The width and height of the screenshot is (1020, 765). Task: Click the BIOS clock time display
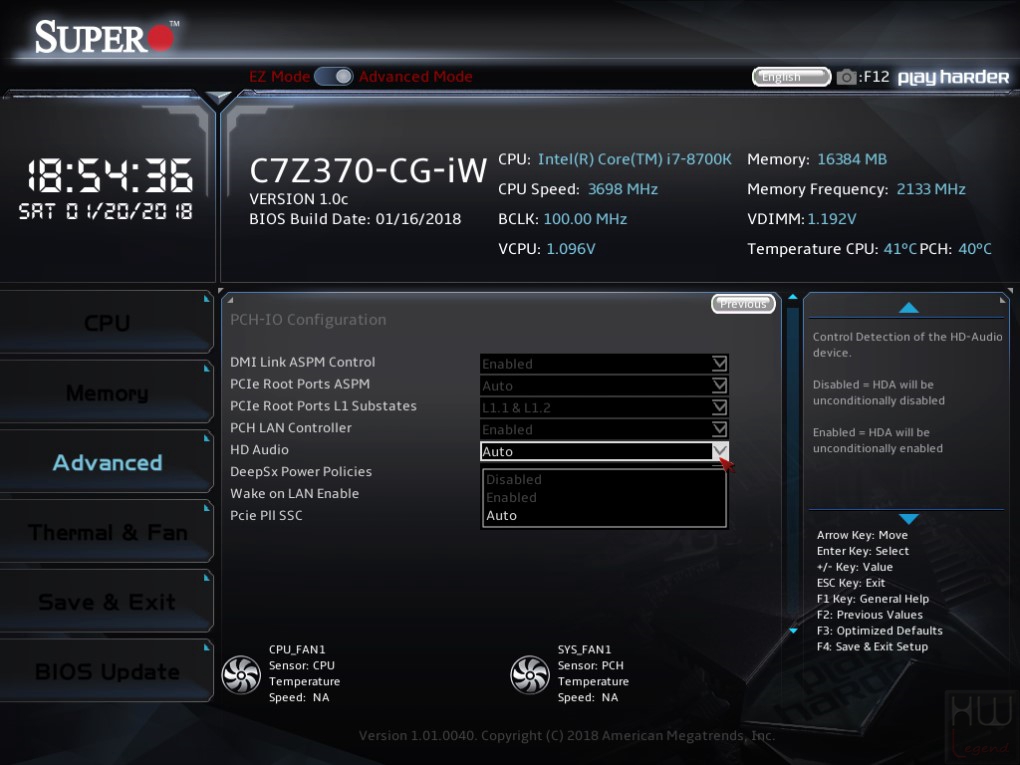(109, 176)
